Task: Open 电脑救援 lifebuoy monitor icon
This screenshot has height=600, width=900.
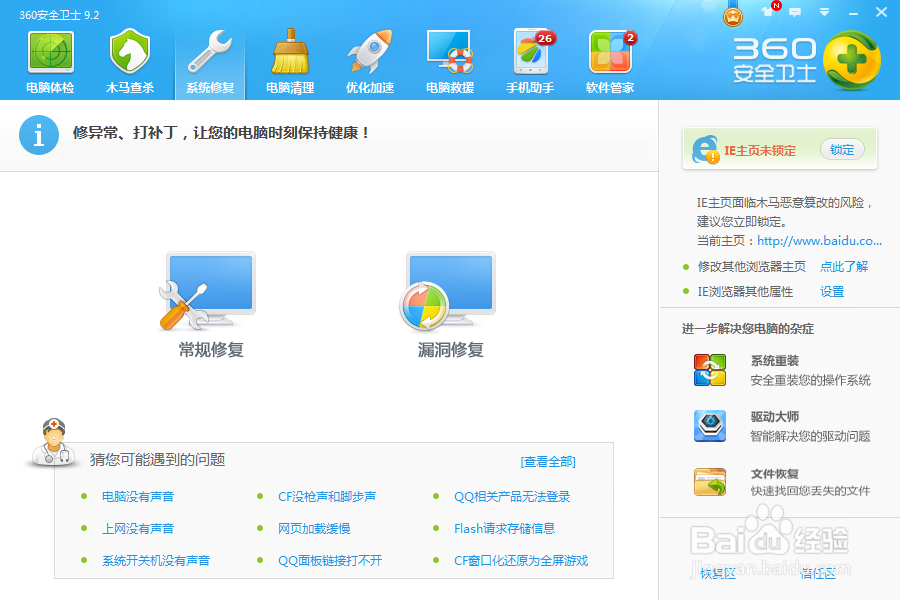Action: coord(450,52)
